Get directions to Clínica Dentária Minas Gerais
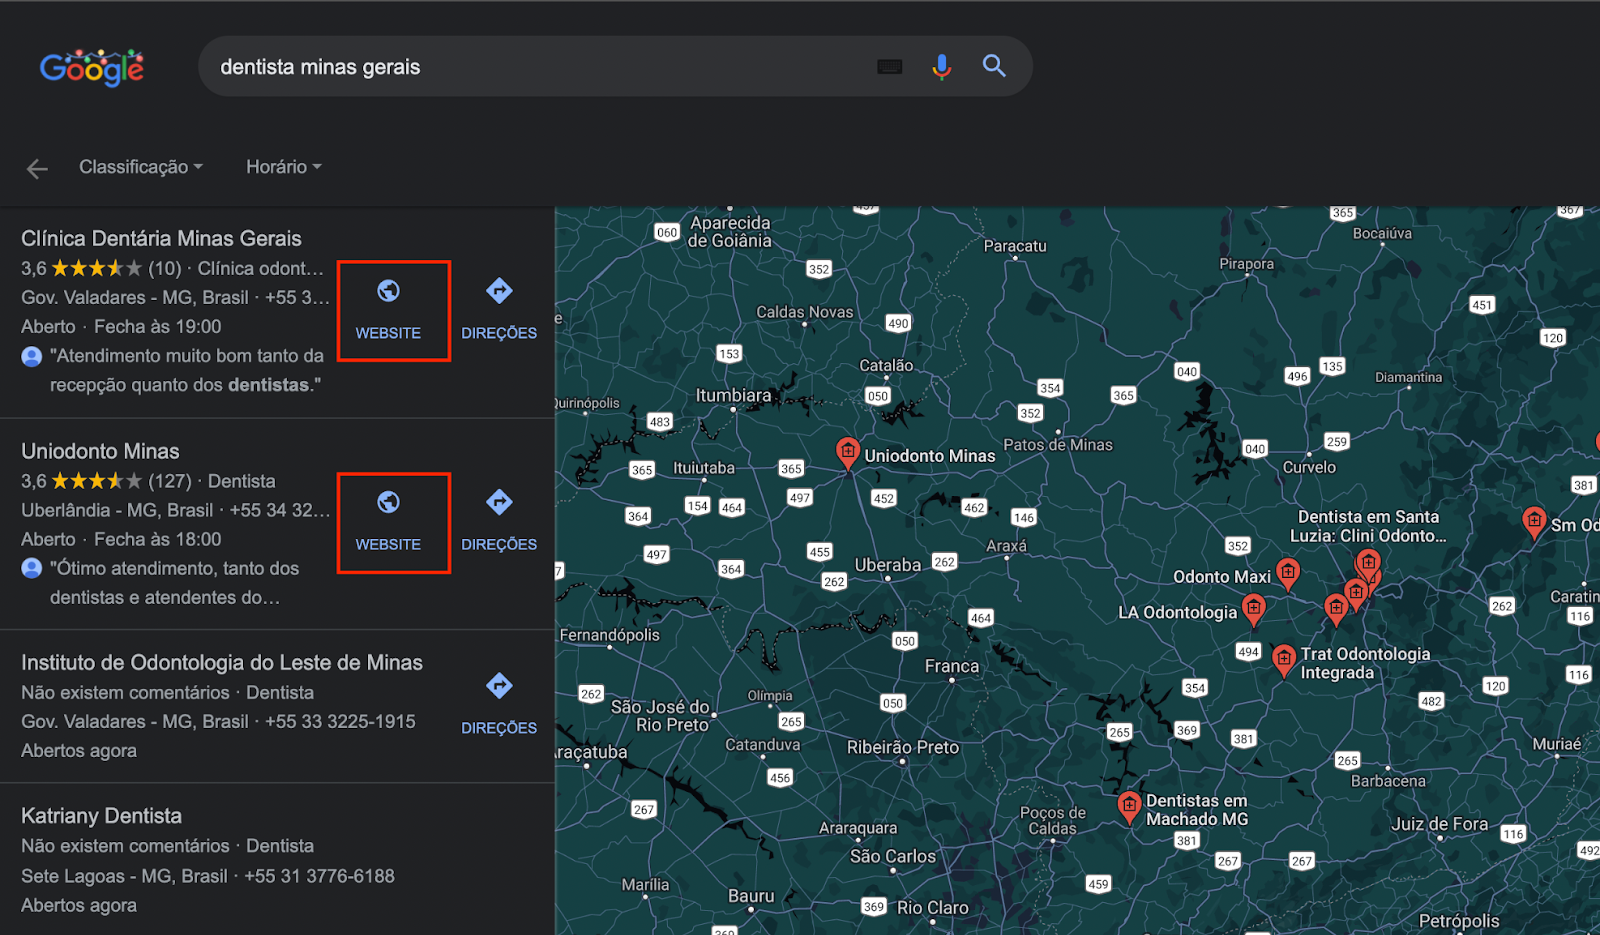 499,310
